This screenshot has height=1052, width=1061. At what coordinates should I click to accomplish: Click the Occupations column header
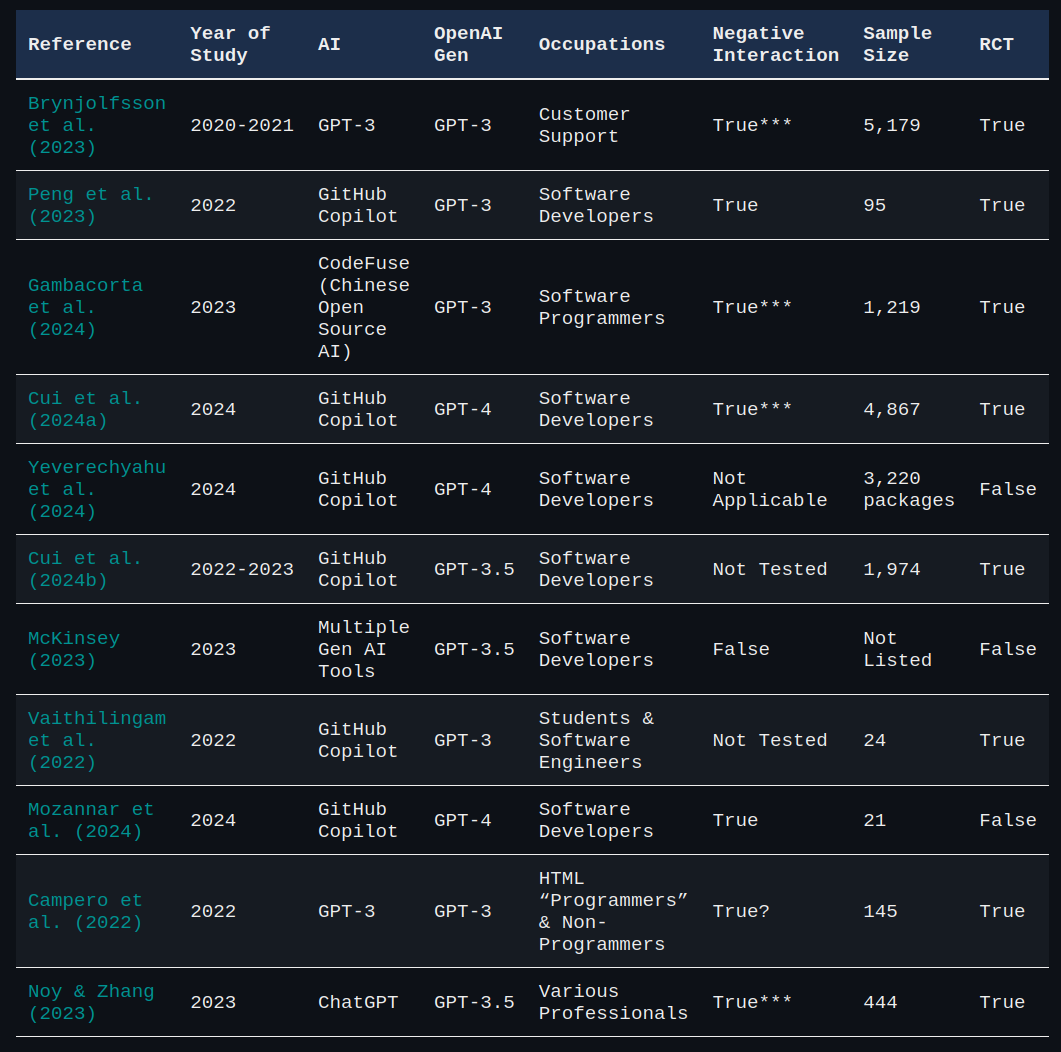(x=602, y=44)
